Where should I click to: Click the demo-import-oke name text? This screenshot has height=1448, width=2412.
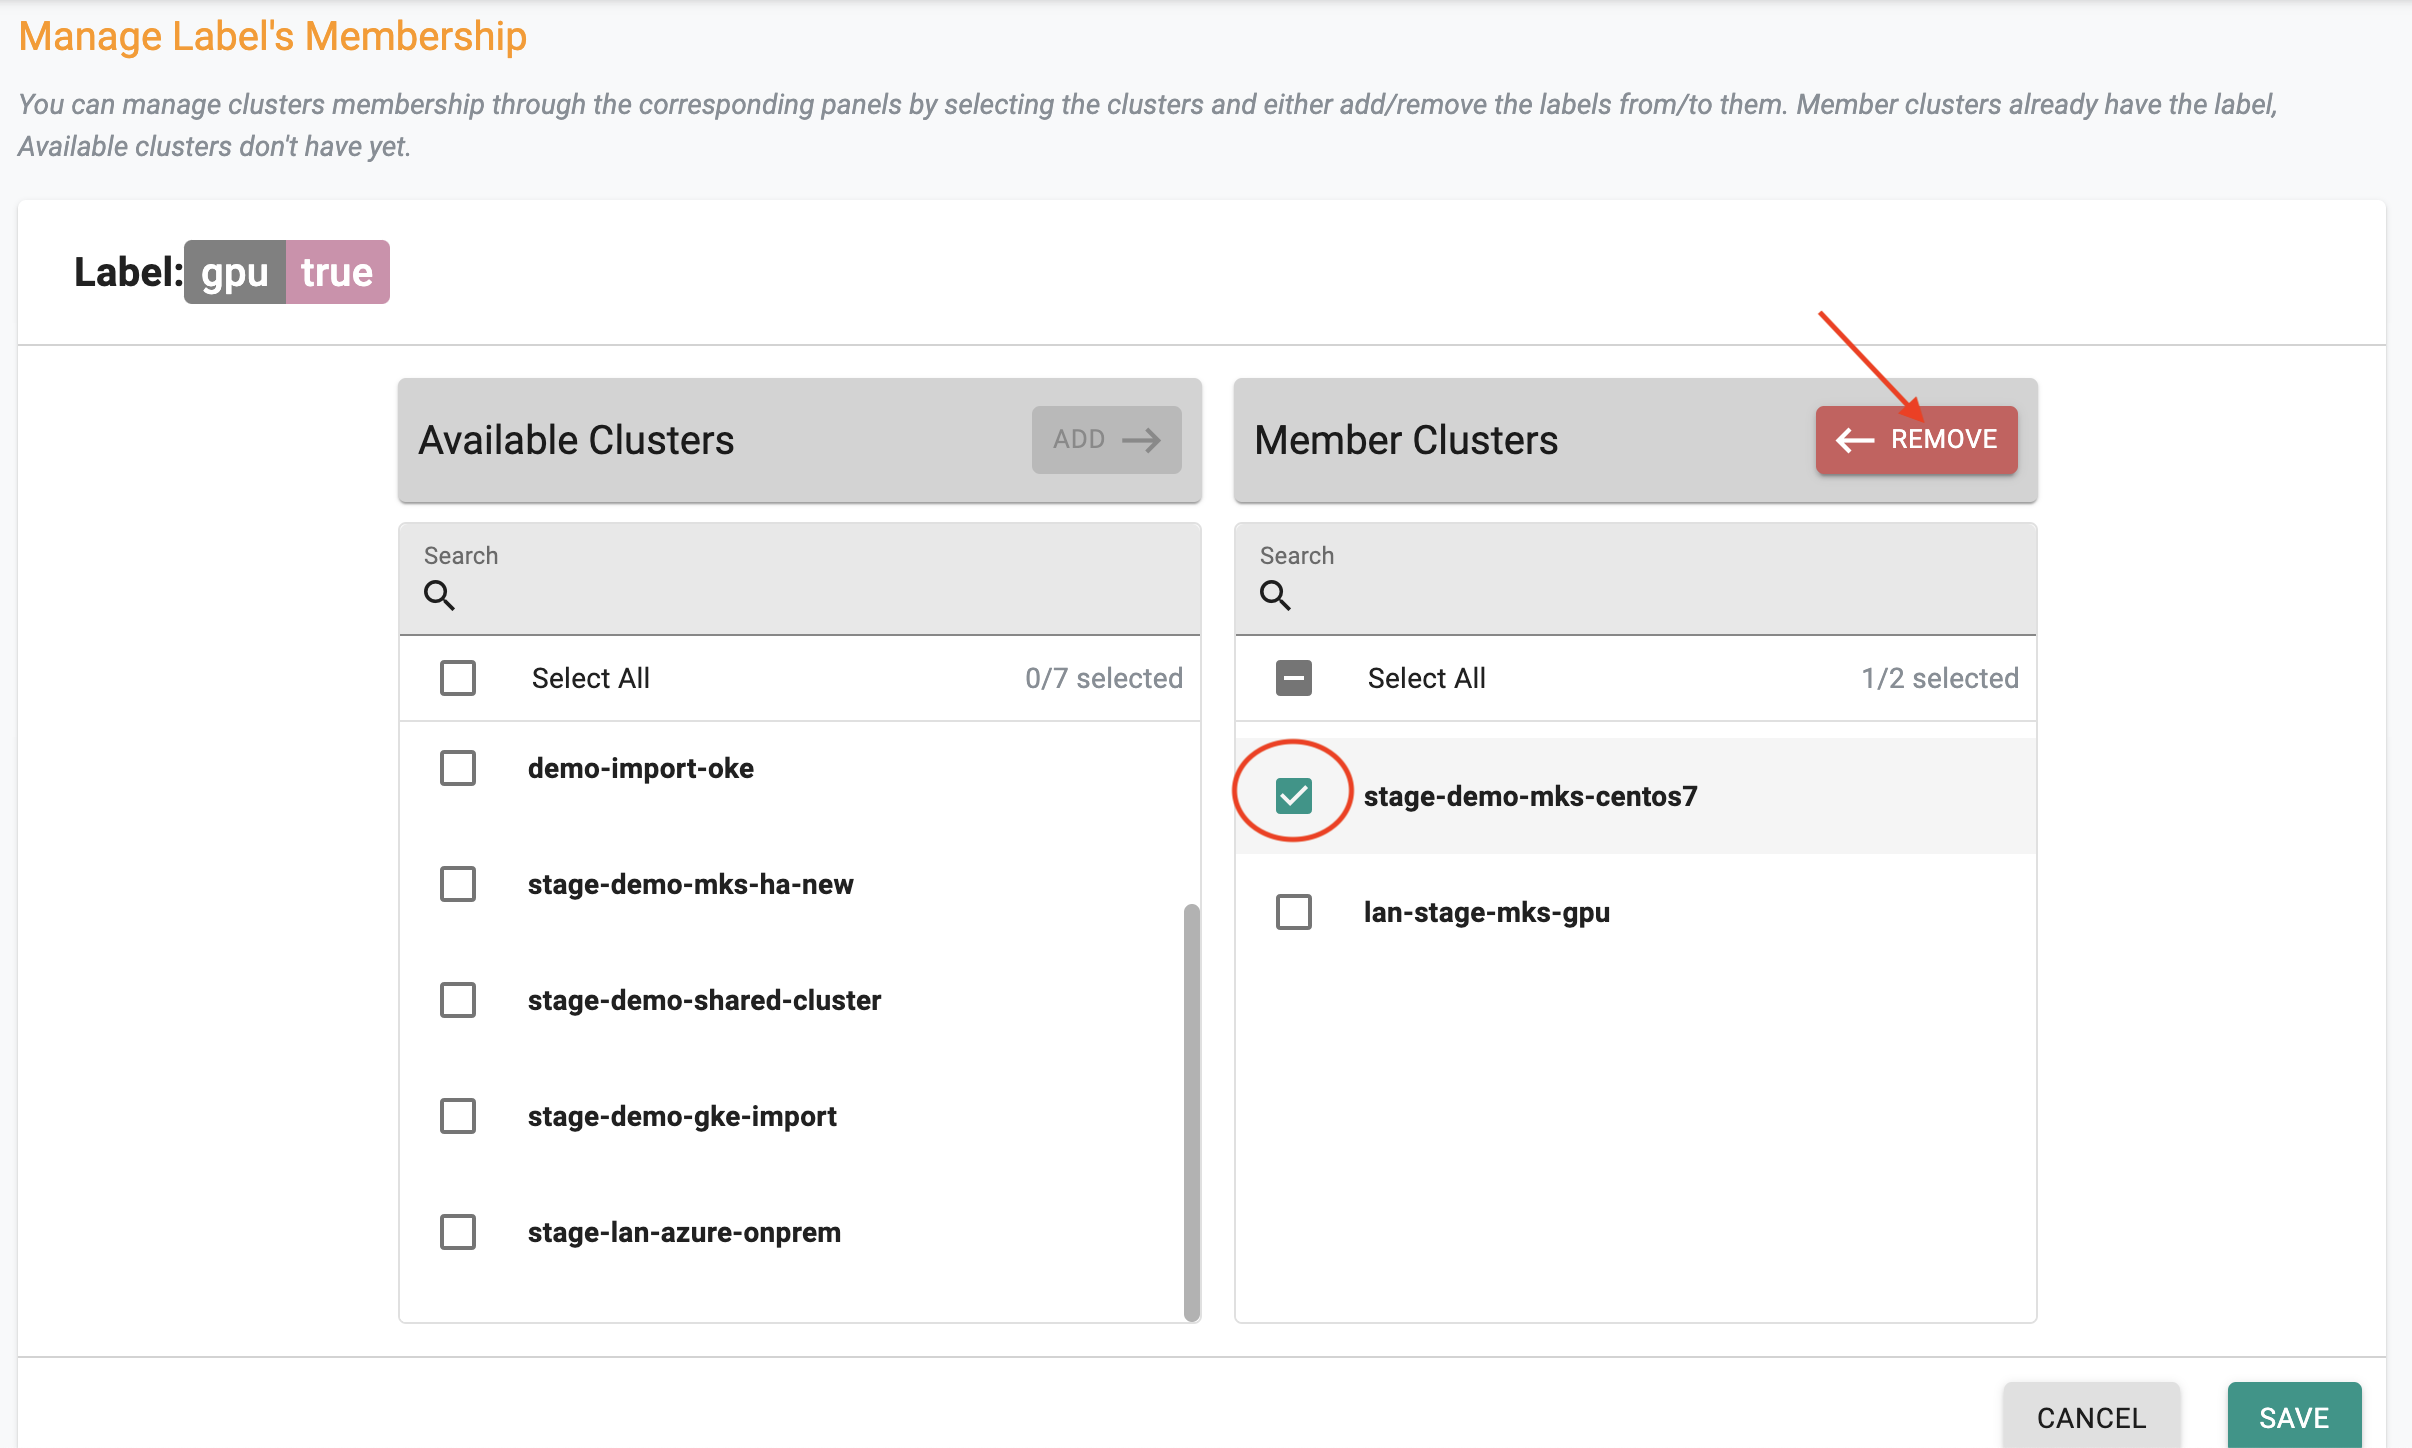click(x=641, y=768)
